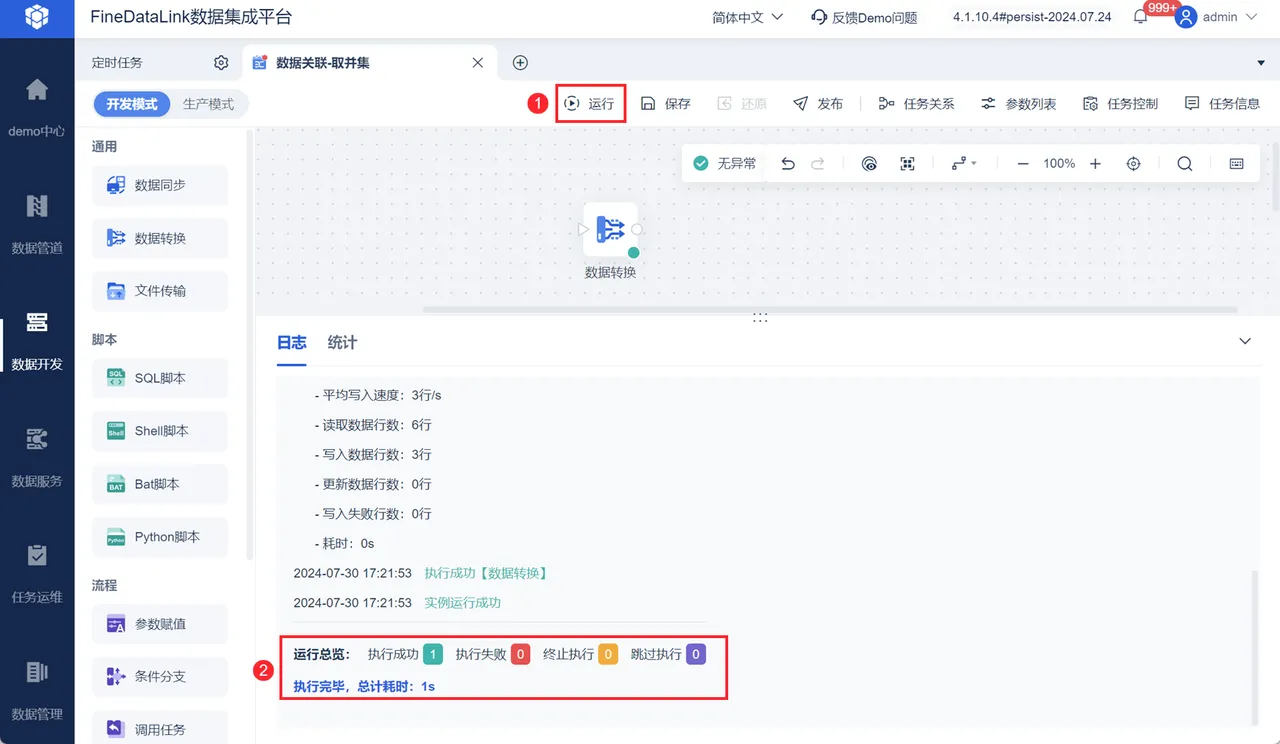Click the log panel divider handle dots
Viewport: 1280px width, 744px height.
[760, 317]
